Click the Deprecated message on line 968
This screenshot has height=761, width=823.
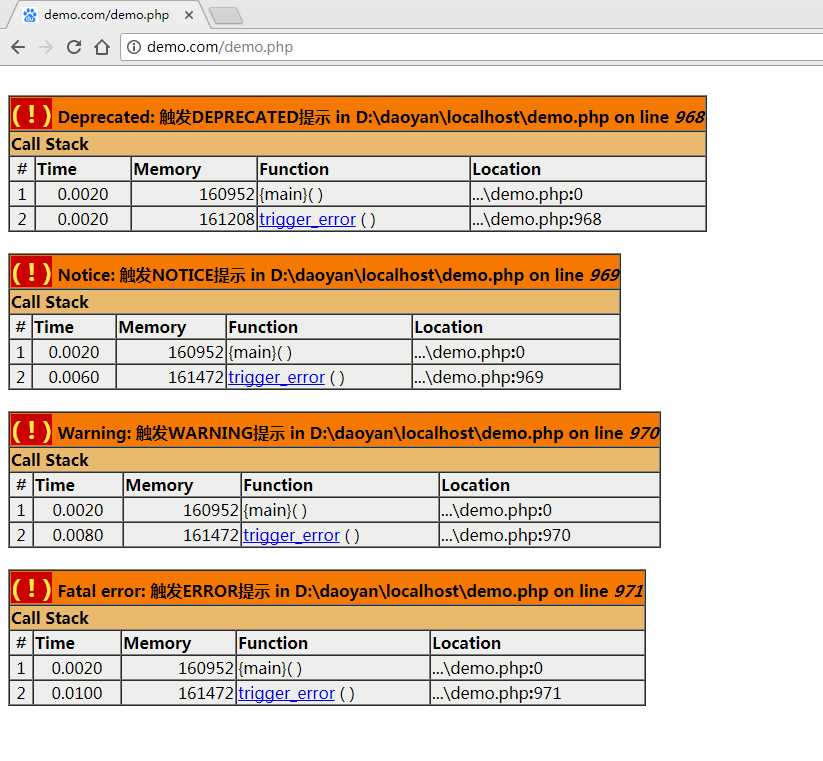[381, 117]
